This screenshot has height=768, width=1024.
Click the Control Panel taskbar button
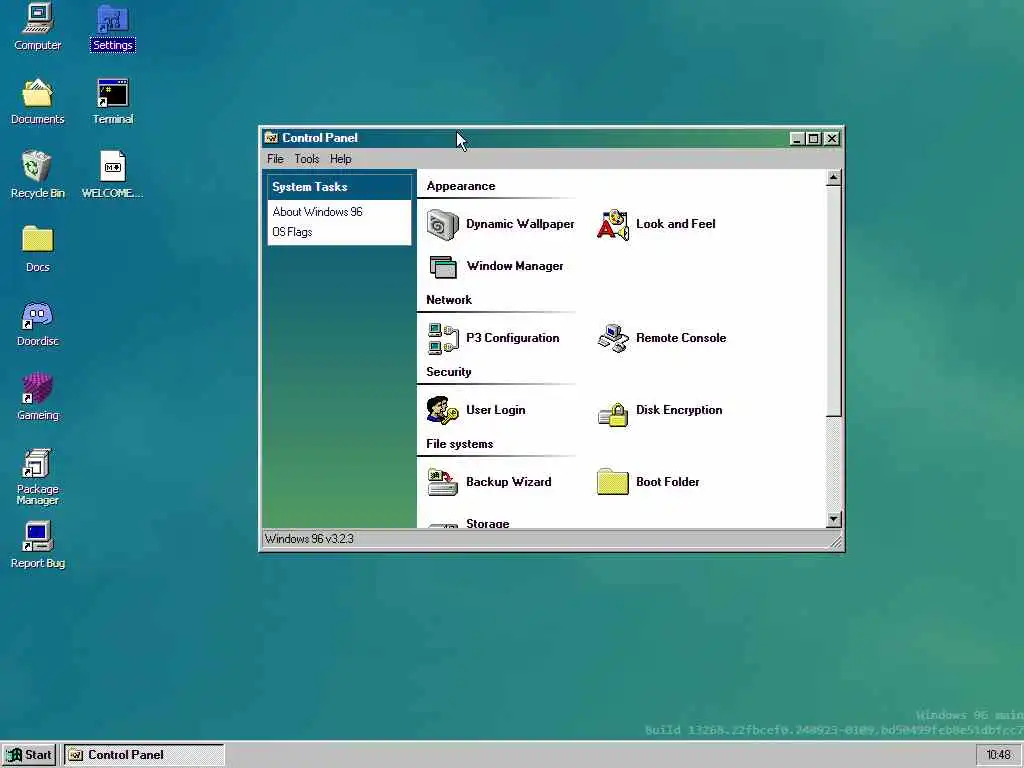coord(144,755)
